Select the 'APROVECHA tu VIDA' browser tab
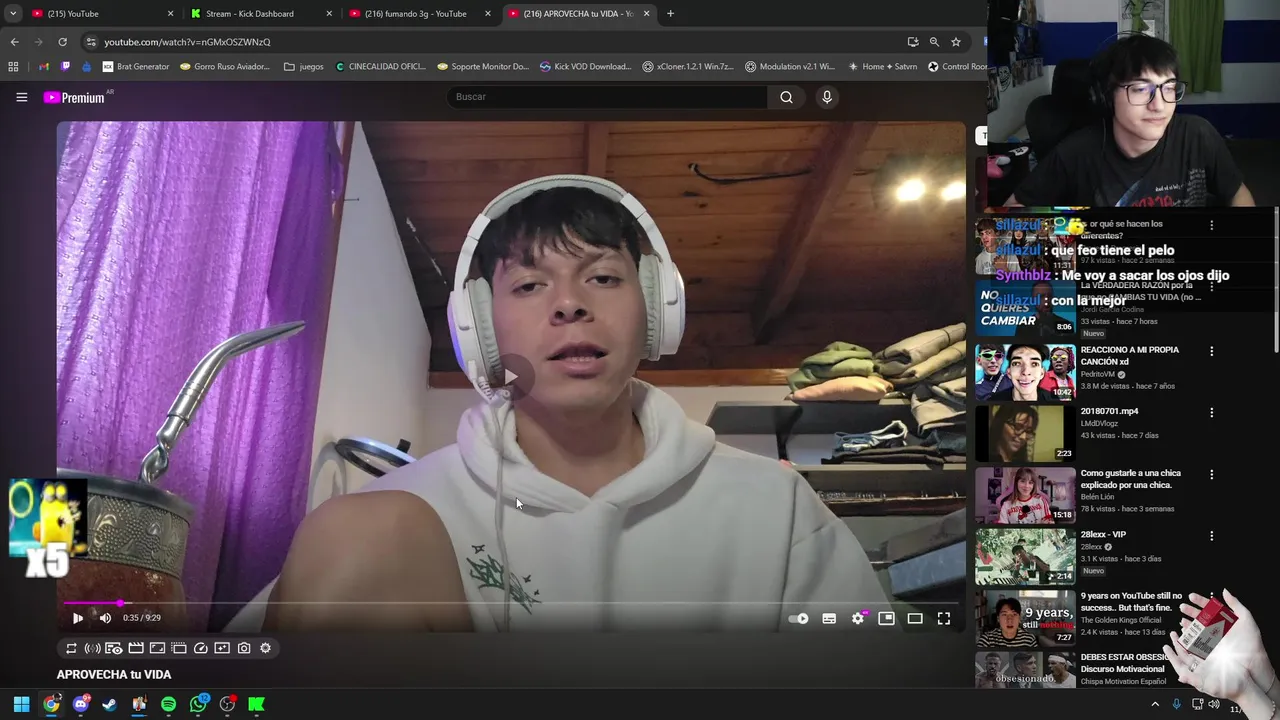Image resolution: width=1280 pixels, height=720 pixels. [580, 14]
